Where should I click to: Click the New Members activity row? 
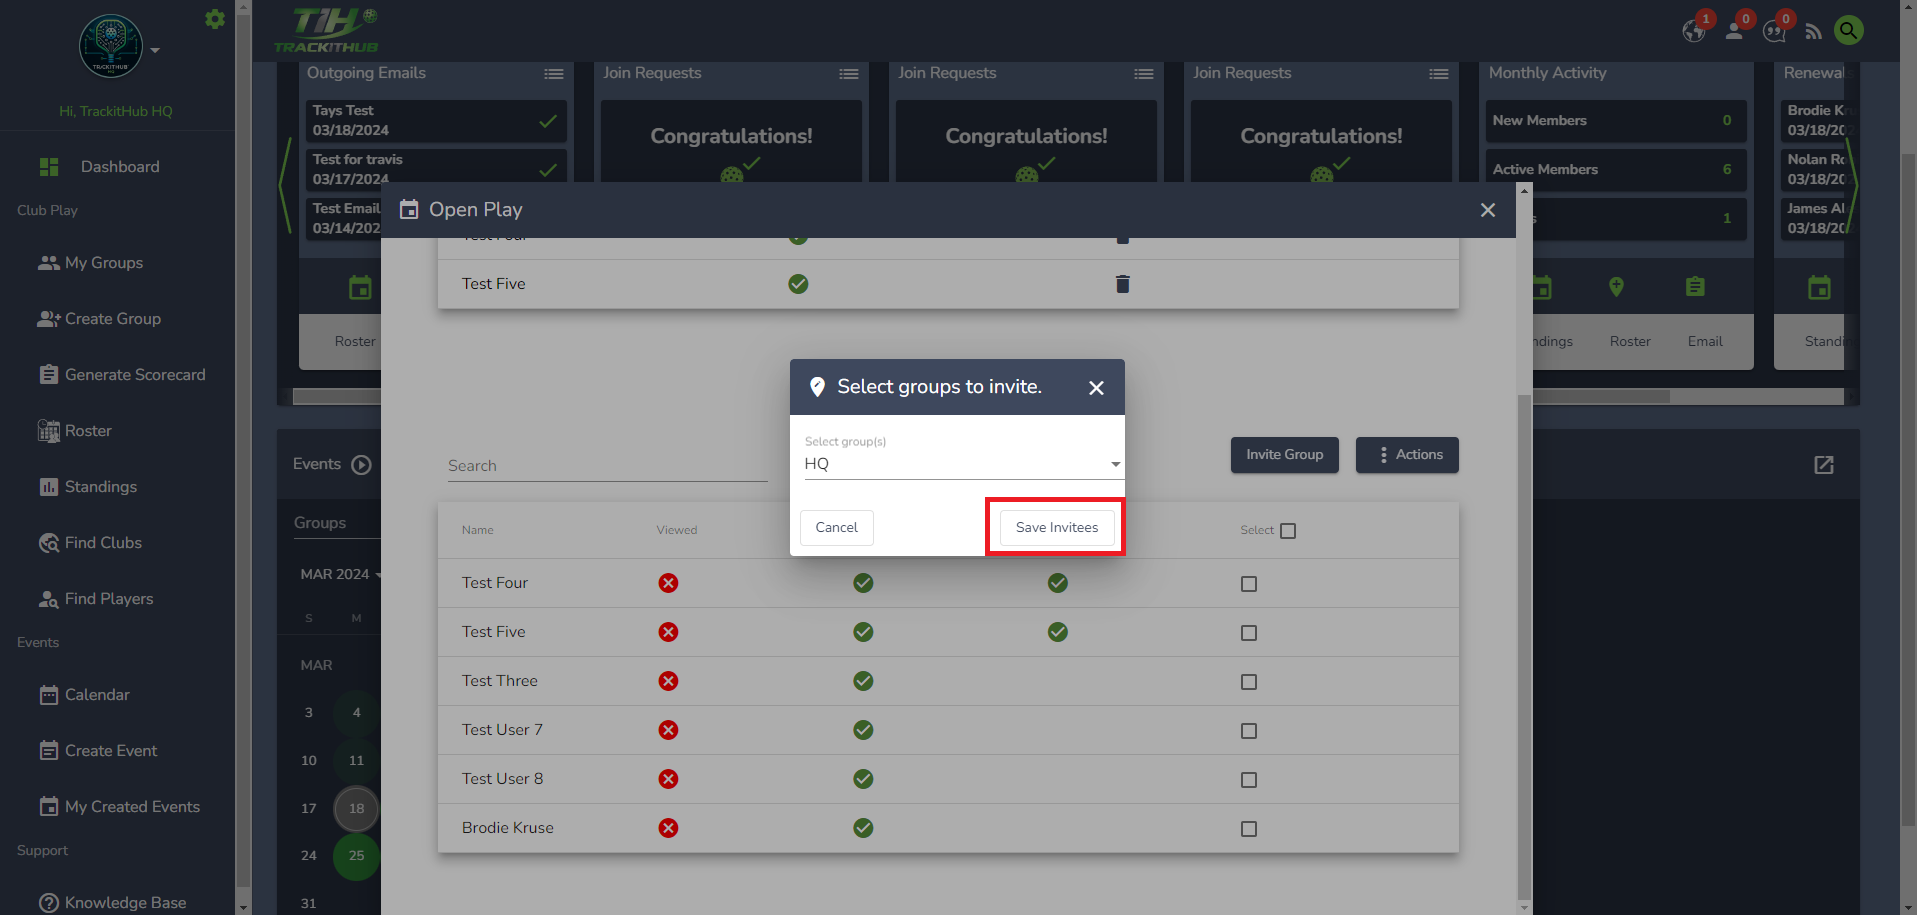coord(1615,121)
